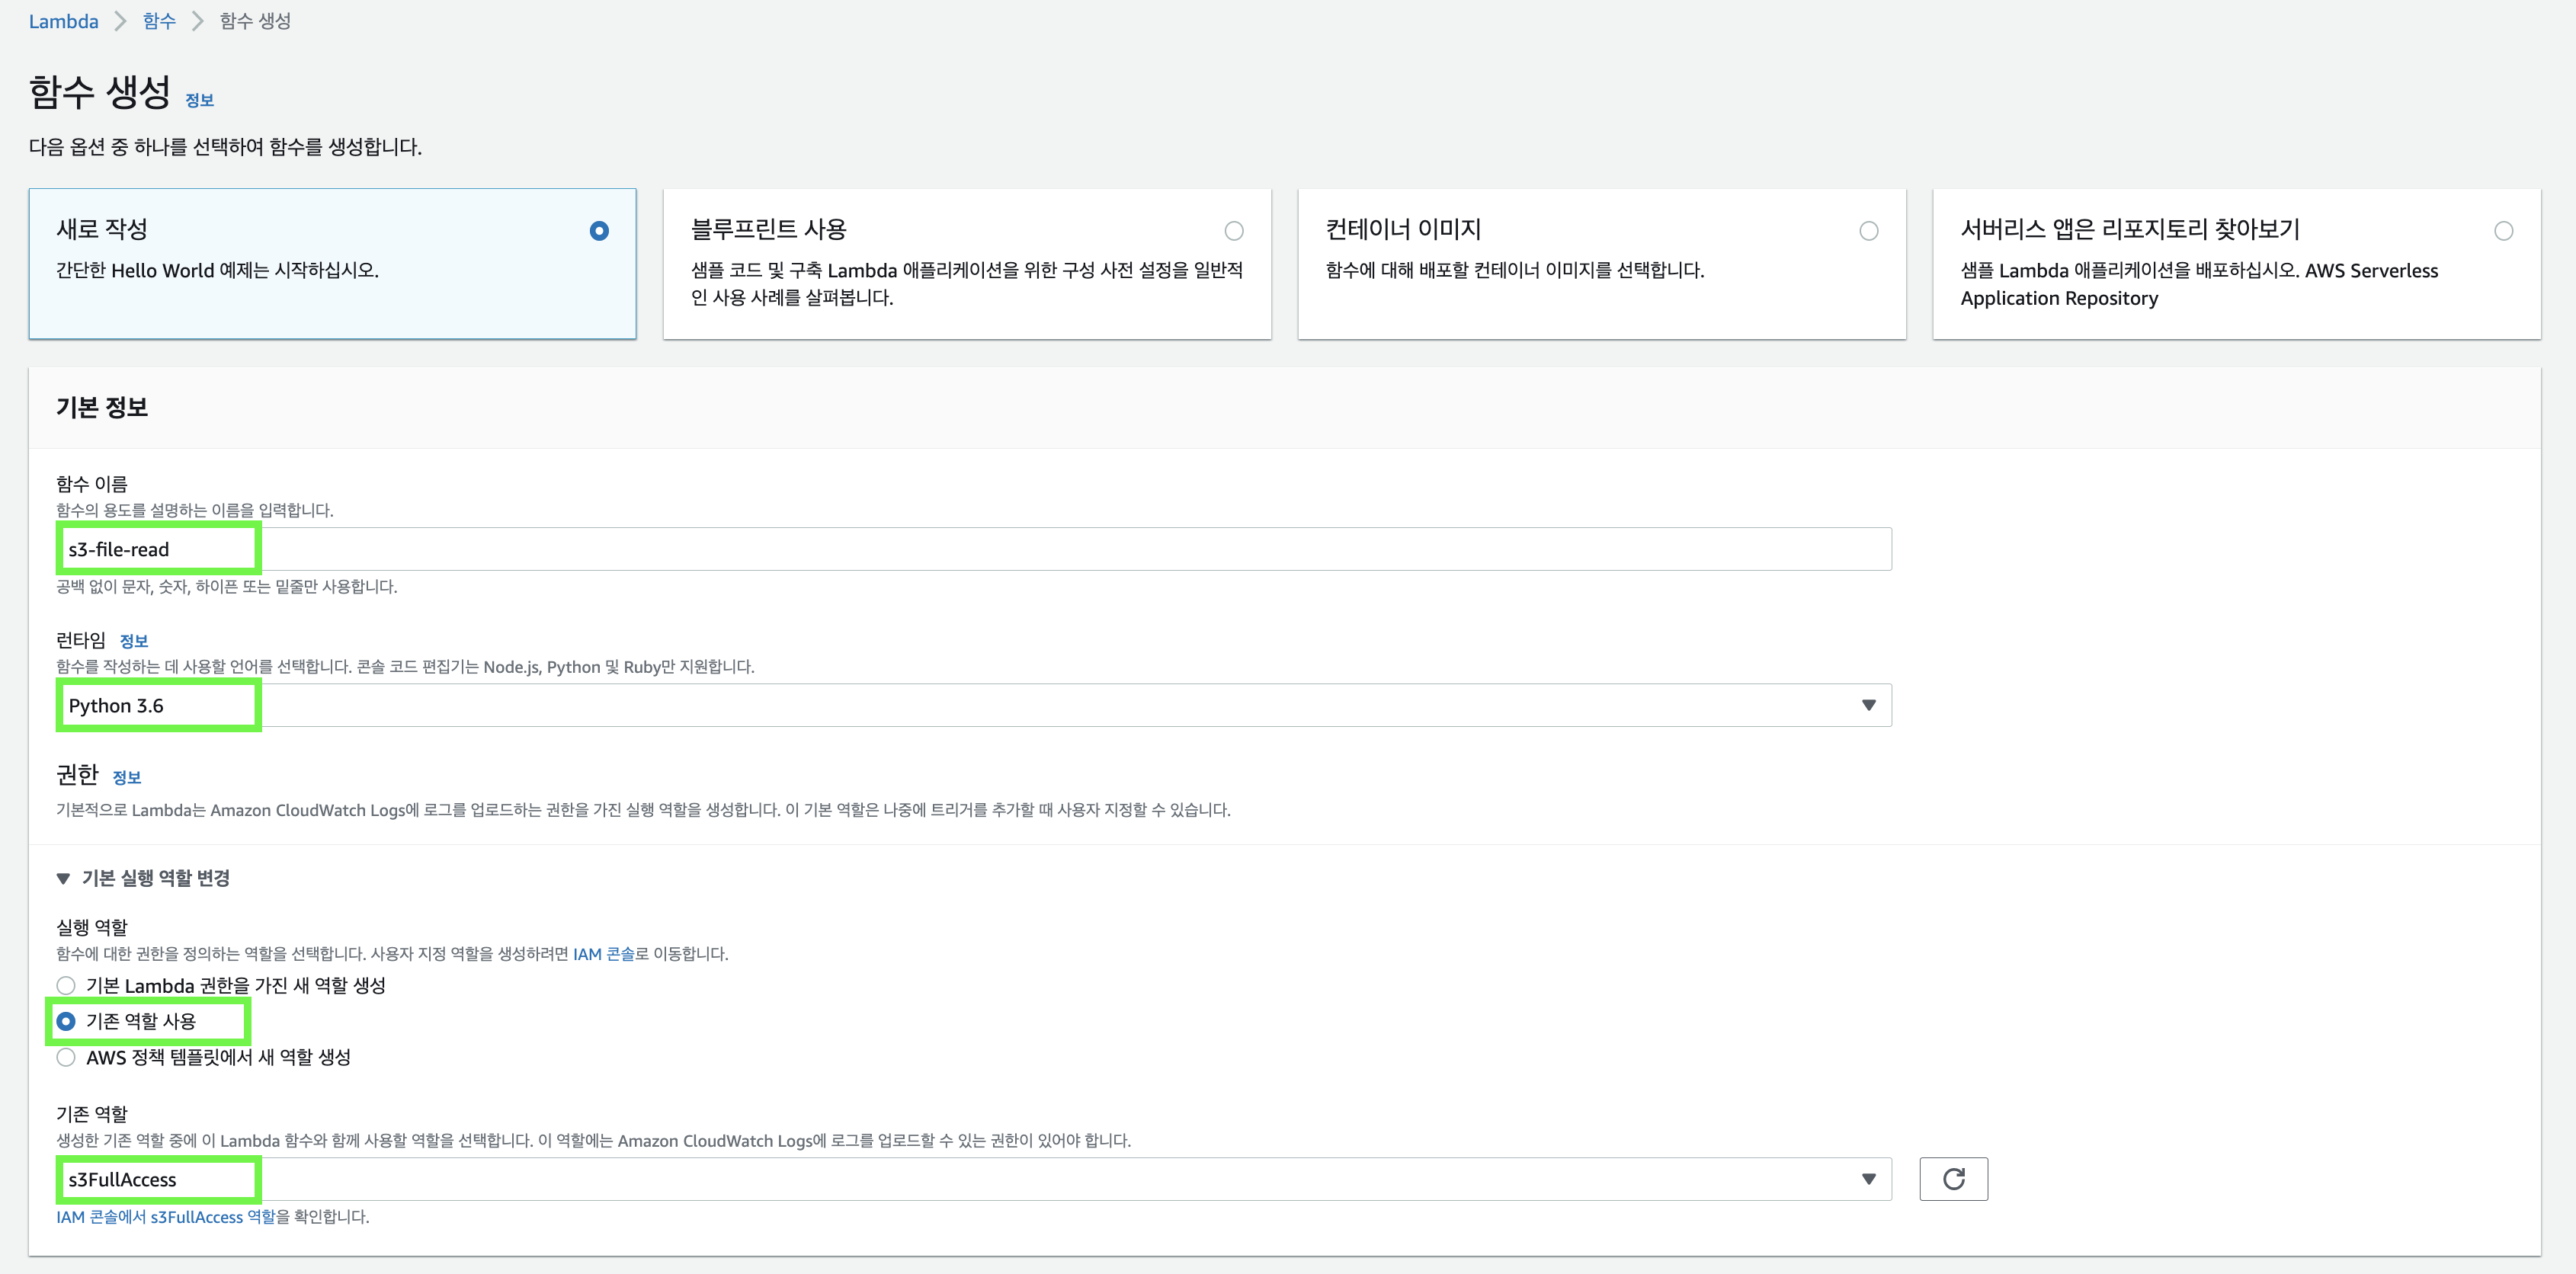Click the Lambda breadcrumb link
Viewport: 2576px width, 1274px height.
click(63, 21)
